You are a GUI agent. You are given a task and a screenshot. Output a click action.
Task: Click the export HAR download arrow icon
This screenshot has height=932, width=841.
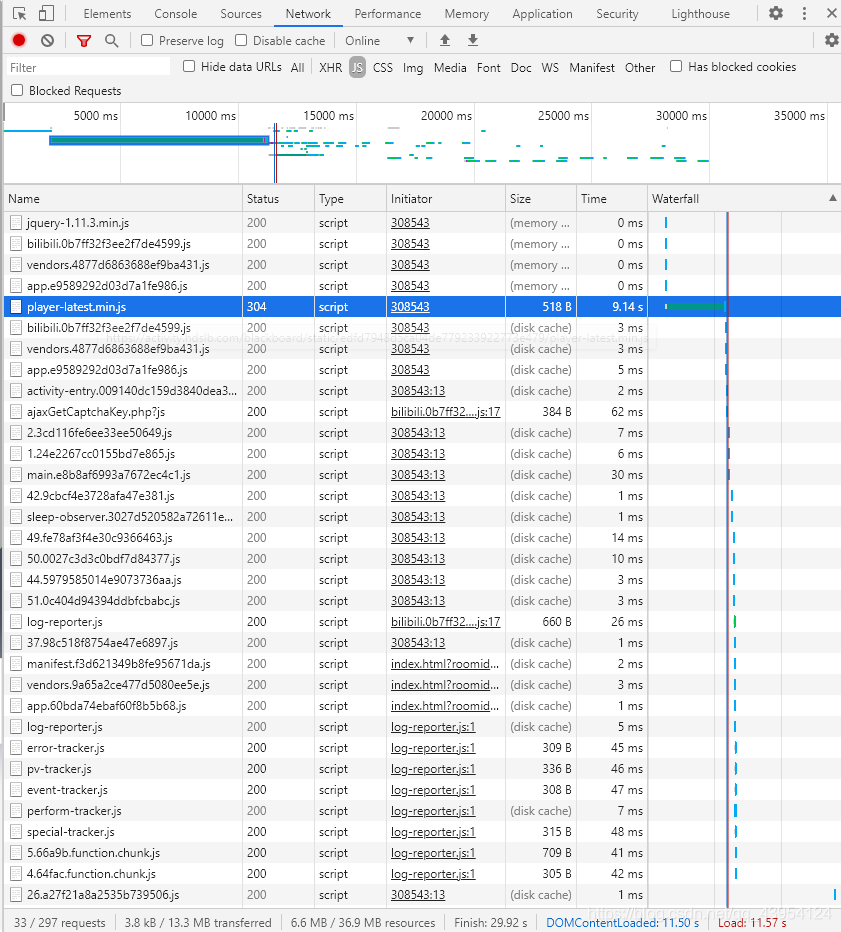click(473, 40)
